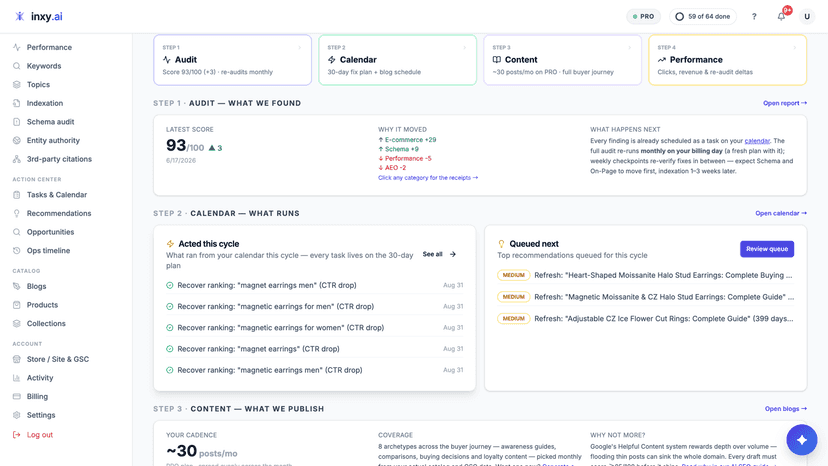Open the help question mark icon

[754, 16]
